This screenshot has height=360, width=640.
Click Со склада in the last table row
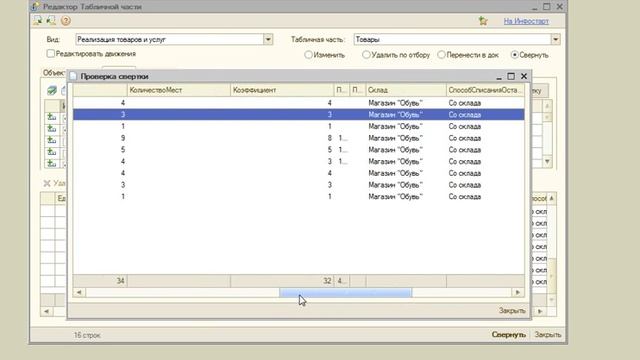(464, 197)
